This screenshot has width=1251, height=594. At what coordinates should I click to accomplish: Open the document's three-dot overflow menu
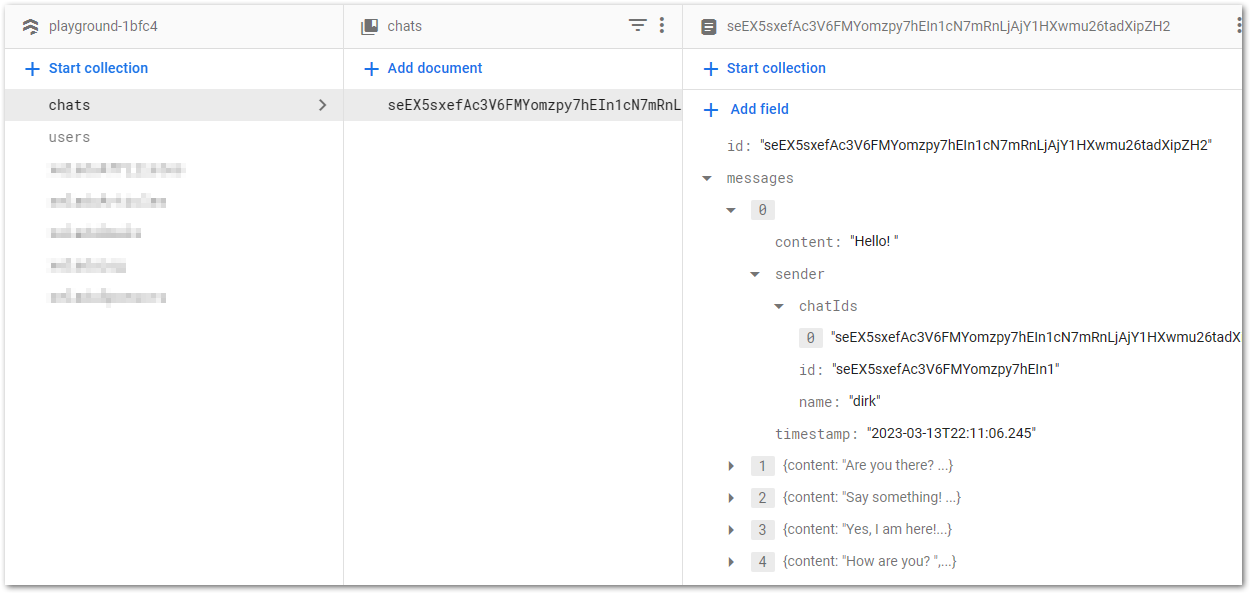click(x=1240, y=26)
